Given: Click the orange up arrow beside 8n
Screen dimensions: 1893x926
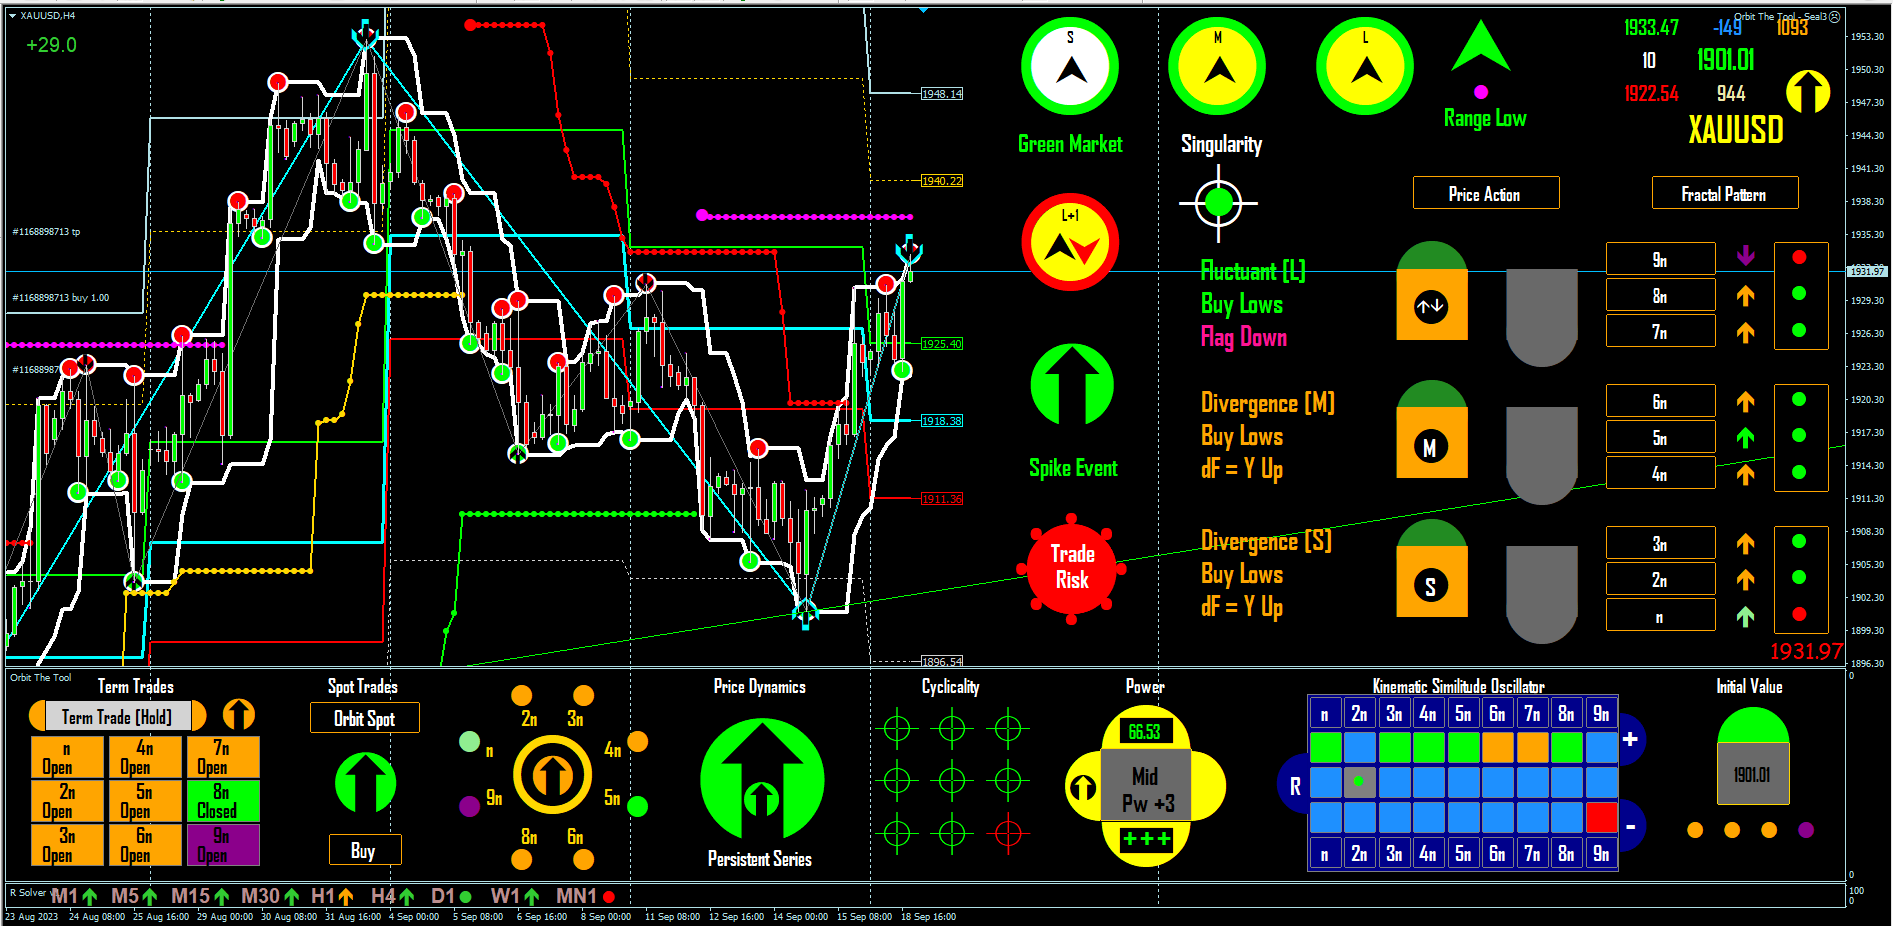Looking at the screenshot, I should point(1746,295).
